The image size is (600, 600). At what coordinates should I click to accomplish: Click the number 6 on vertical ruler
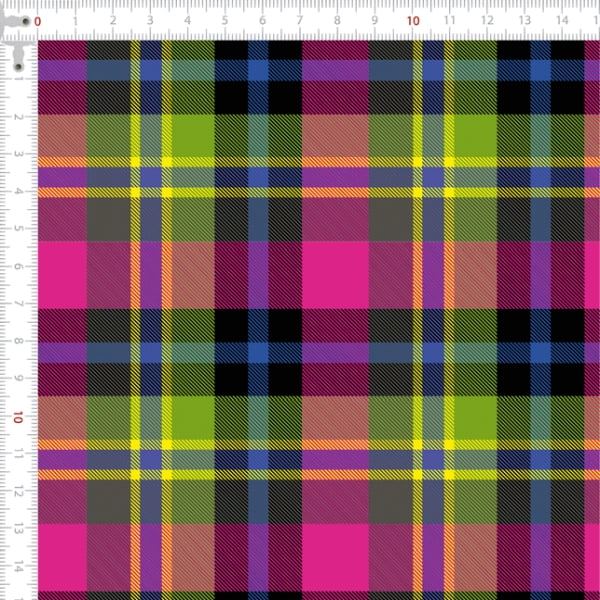click(18, 266)
